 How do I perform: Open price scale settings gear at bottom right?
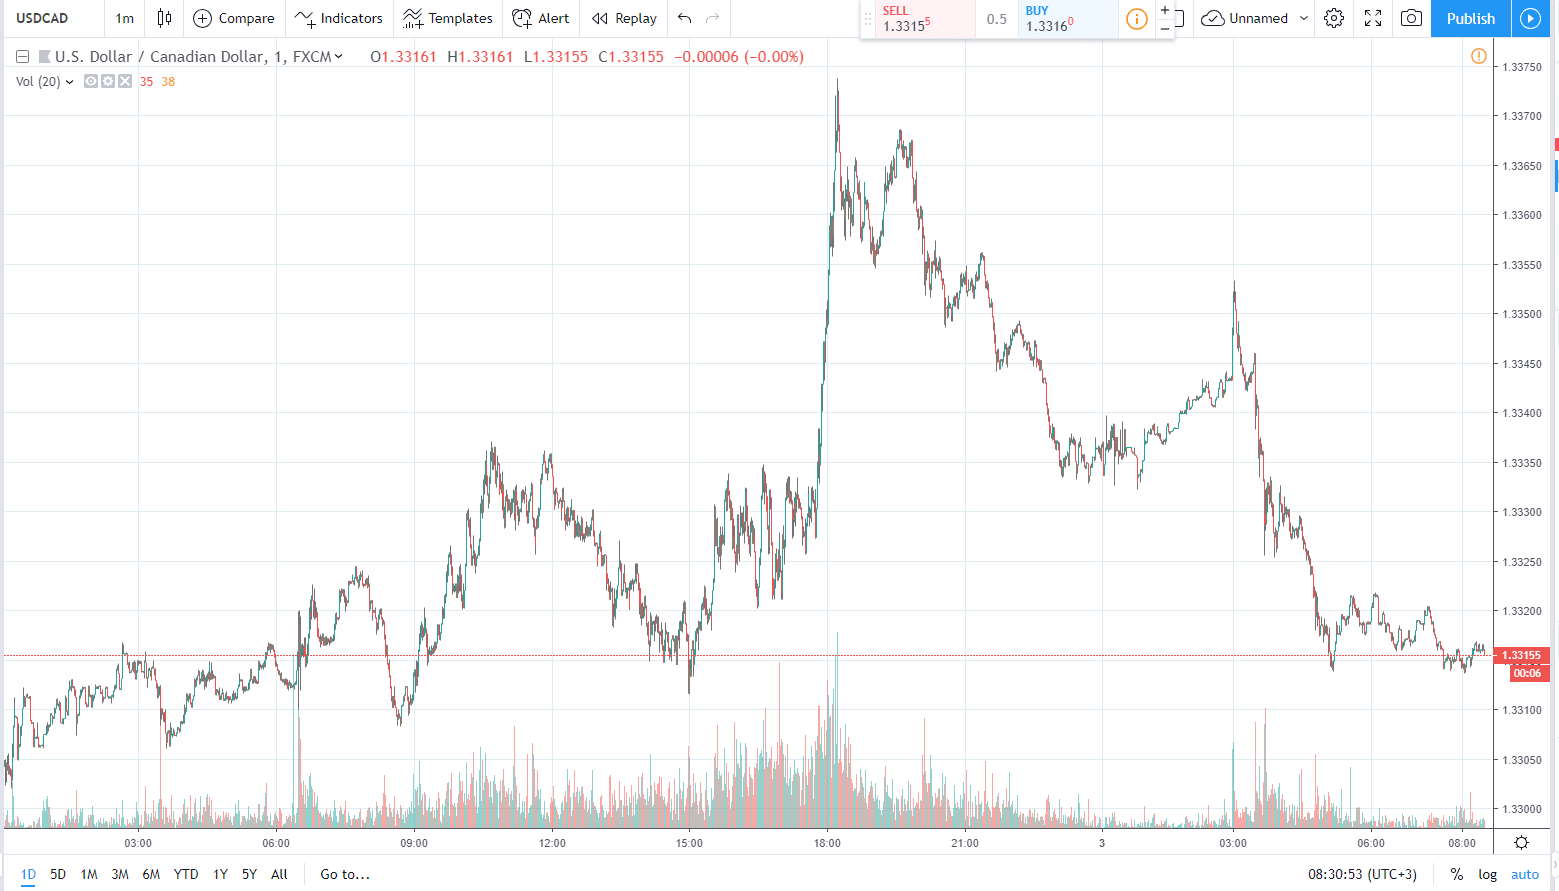1521,842
